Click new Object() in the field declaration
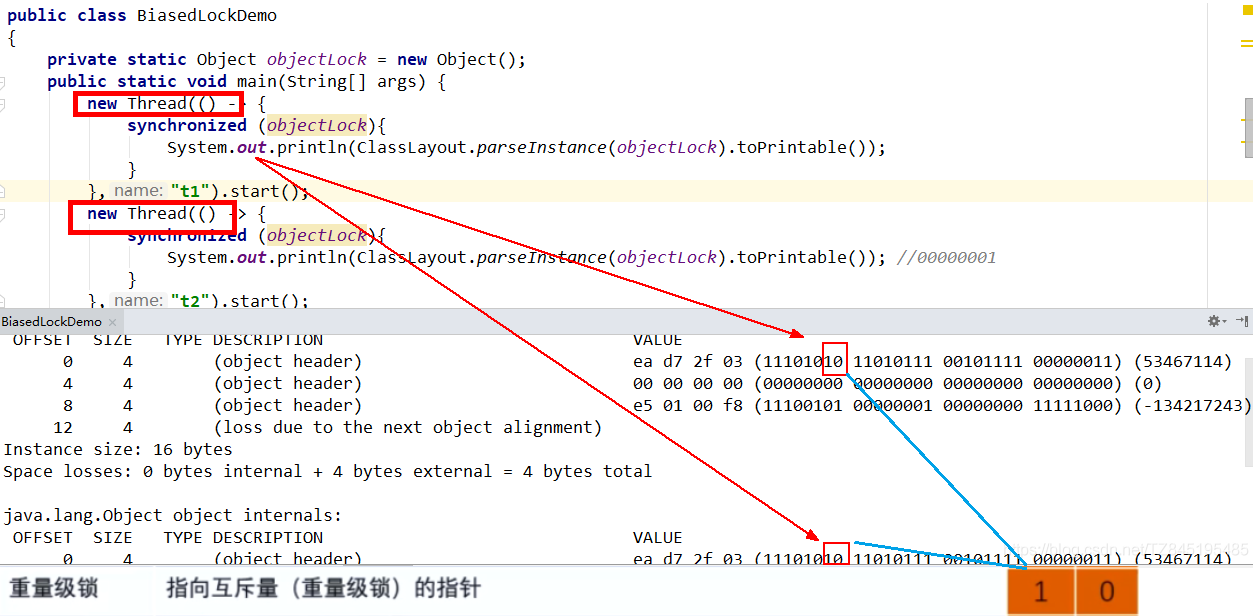Viewport: 1253px width, 616px height. [x=456, y=60]
